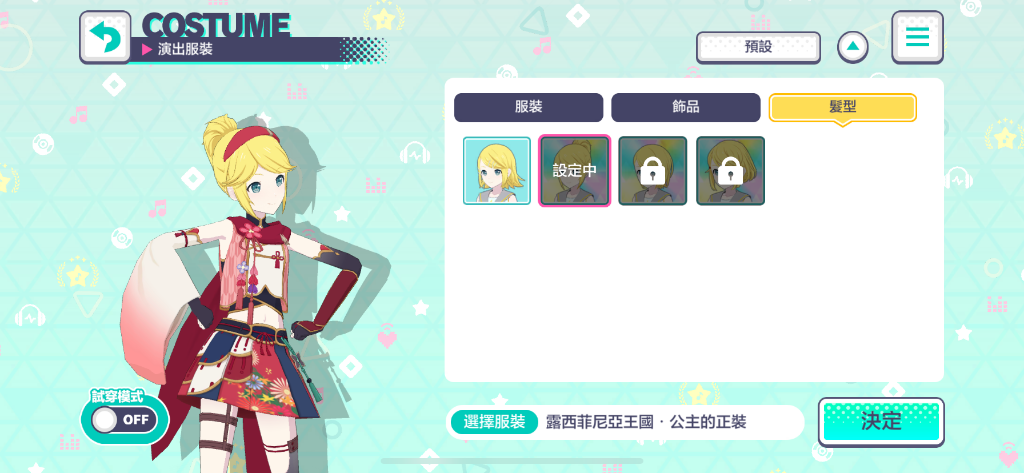Expand options with the round up-triangle button
Screen dimensions: 1024x473
click(x=853, y=47)
